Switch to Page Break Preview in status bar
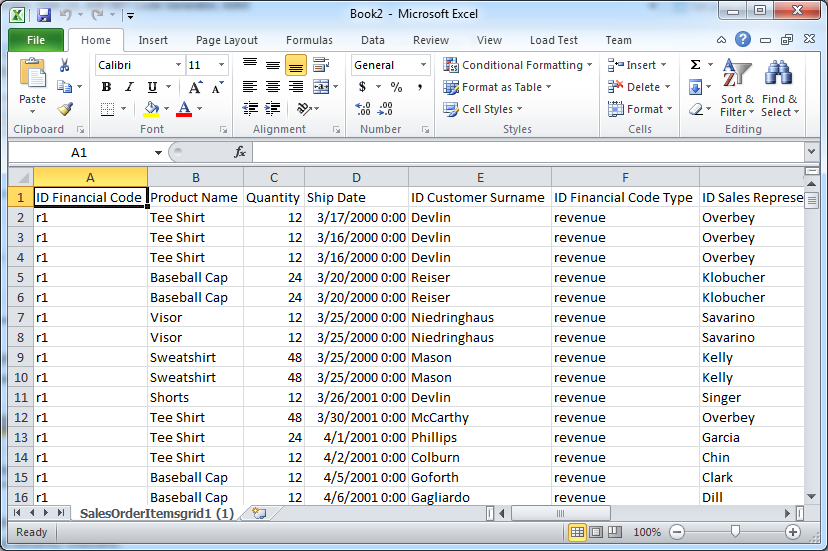 point(615,532)
